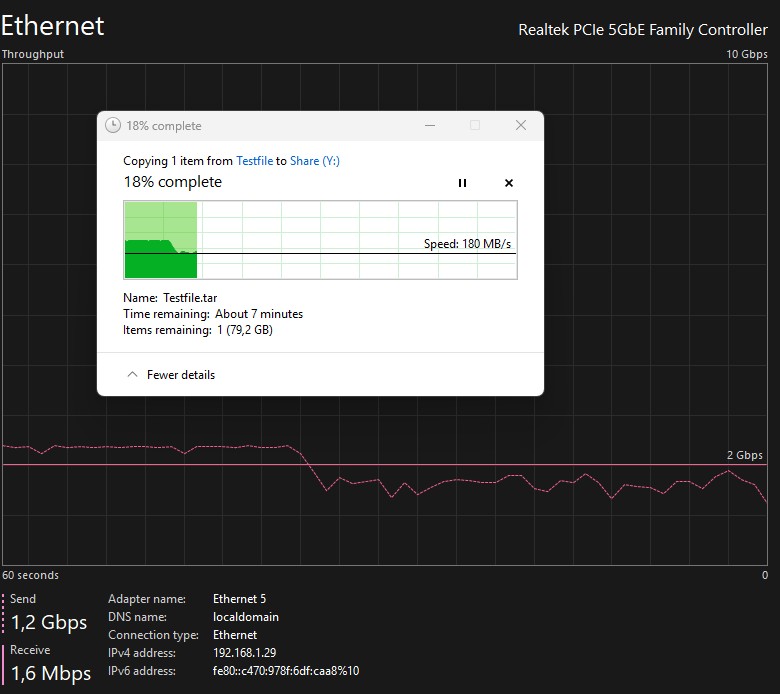
Task: Collapse the dialog via Fewer details chevron
Action: click(x=132, y=375)
